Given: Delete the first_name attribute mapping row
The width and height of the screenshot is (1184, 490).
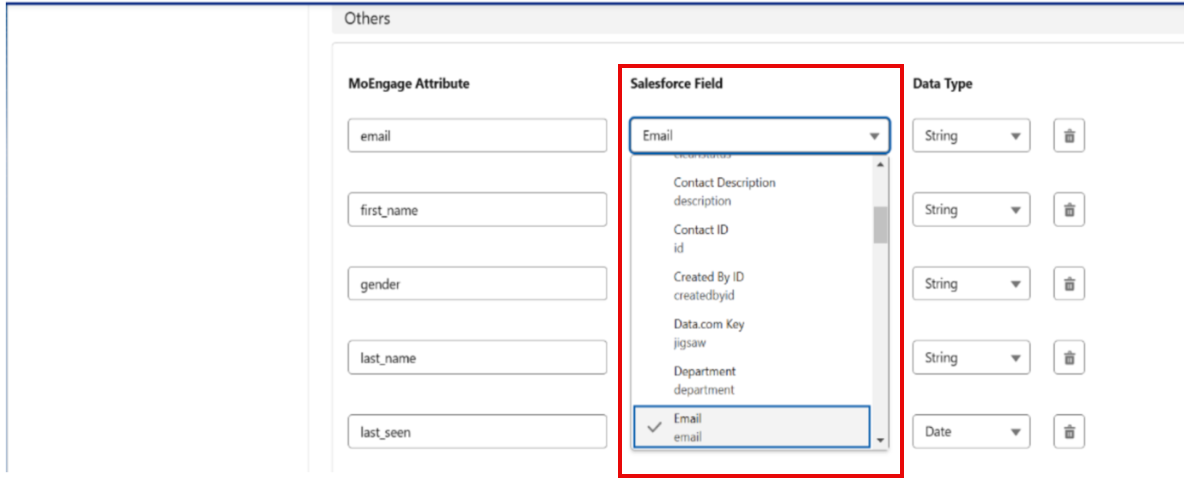Looking at the screenshot, I should (x=1068, y=211).
